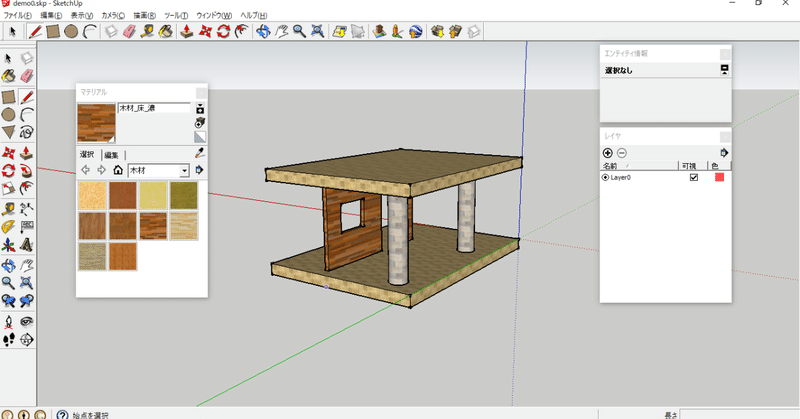Select the Eraser tool in left toolbar
The width and height of the screenshot is (800, 419).
click(x=27, y=75)
